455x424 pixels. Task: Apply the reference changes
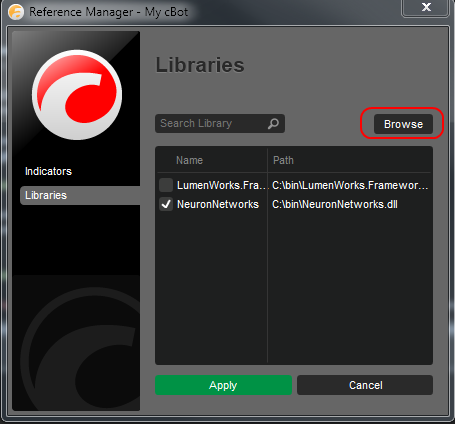point(223,385)
